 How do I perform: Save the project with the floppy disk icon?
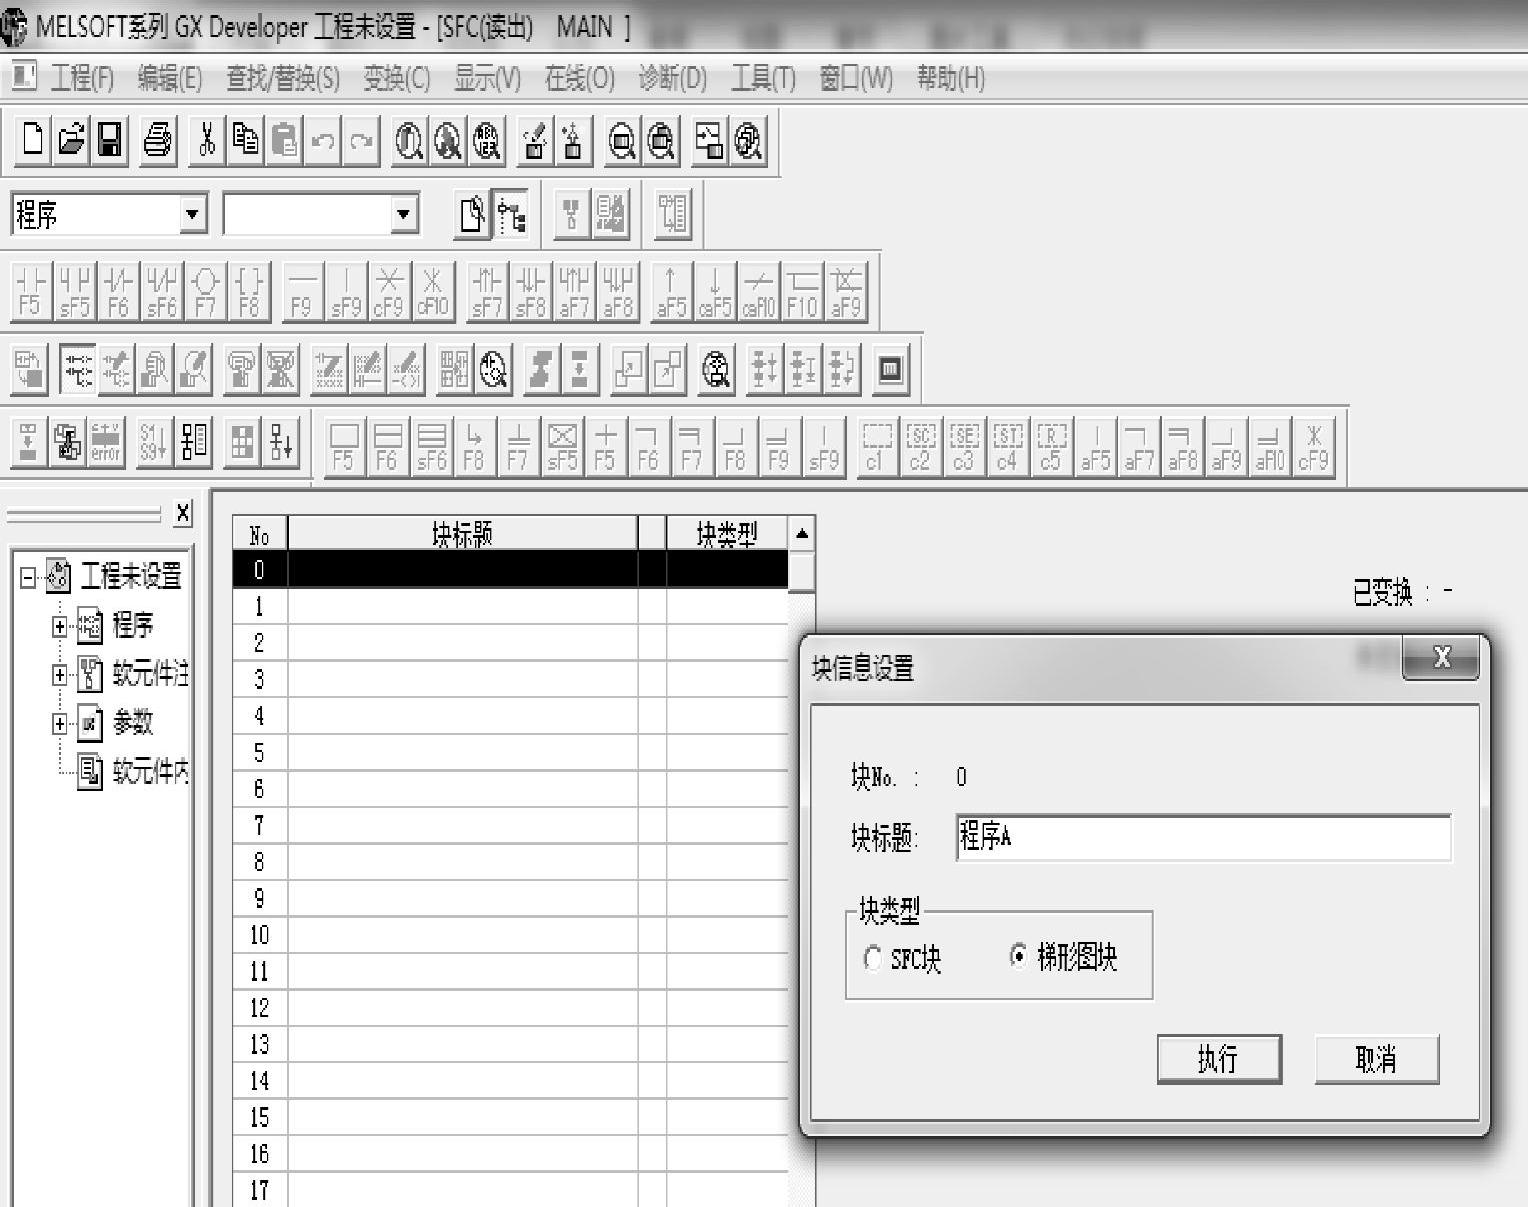(109, 139)
